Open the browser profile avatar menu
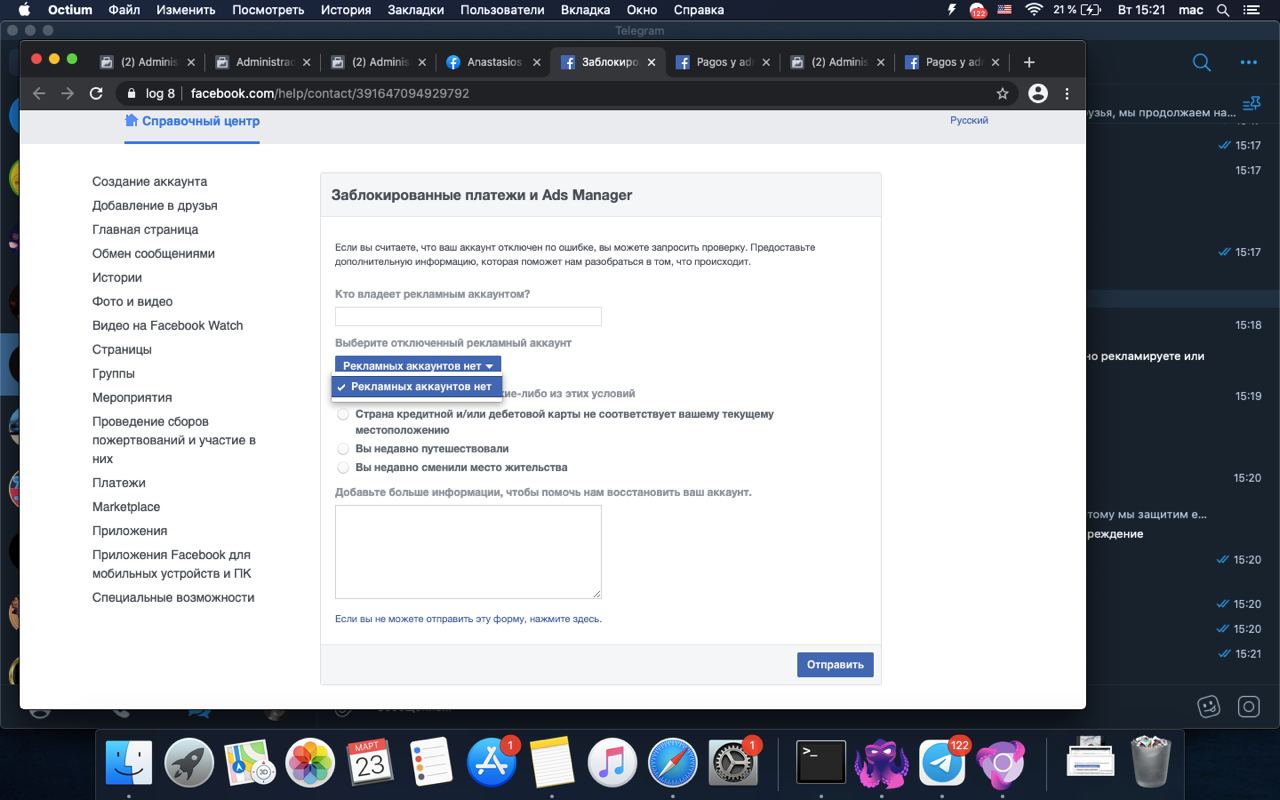Viewport: 1280px width, 800px height. pos(1038,93)
